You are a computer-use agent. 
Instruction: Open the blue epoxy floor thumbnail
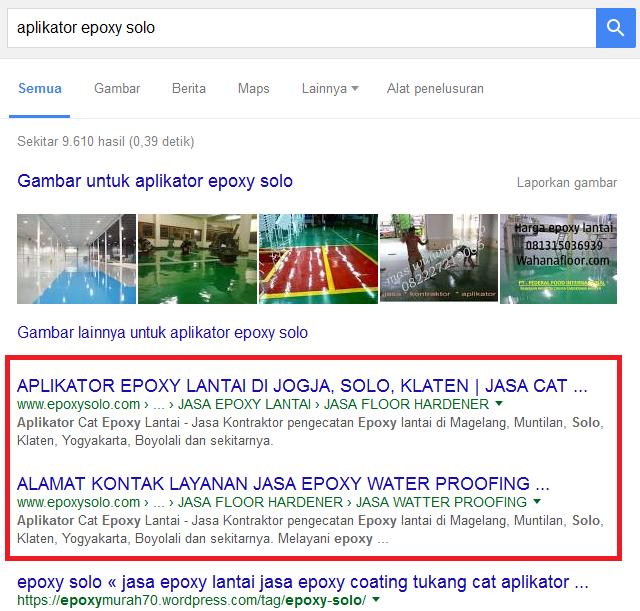coord(76,259)
